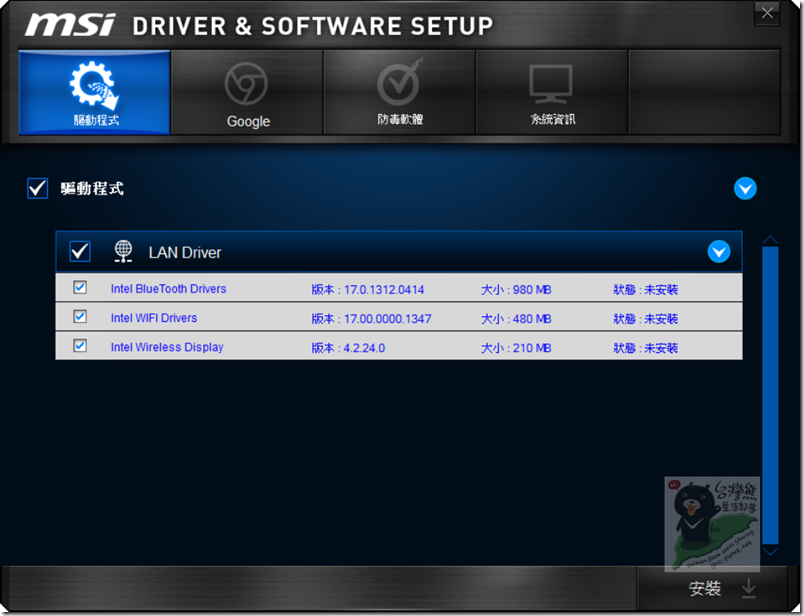This screenshot has width=804, height=616.
Task: Select Intel WIFI Drivers name text
Action: (154, 318)
